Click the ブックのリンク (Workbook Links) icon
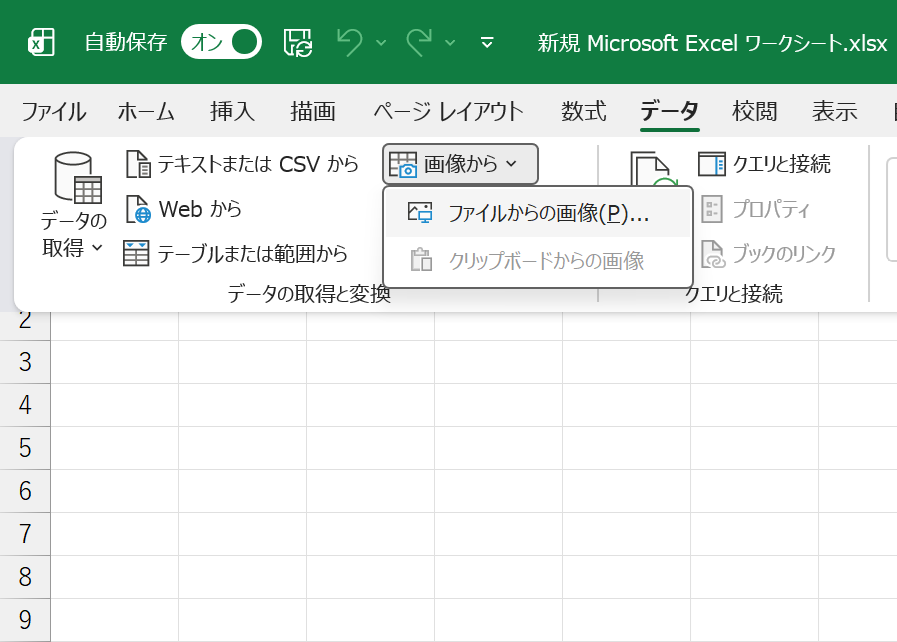 pyautogui.click(x=712, y=254)
